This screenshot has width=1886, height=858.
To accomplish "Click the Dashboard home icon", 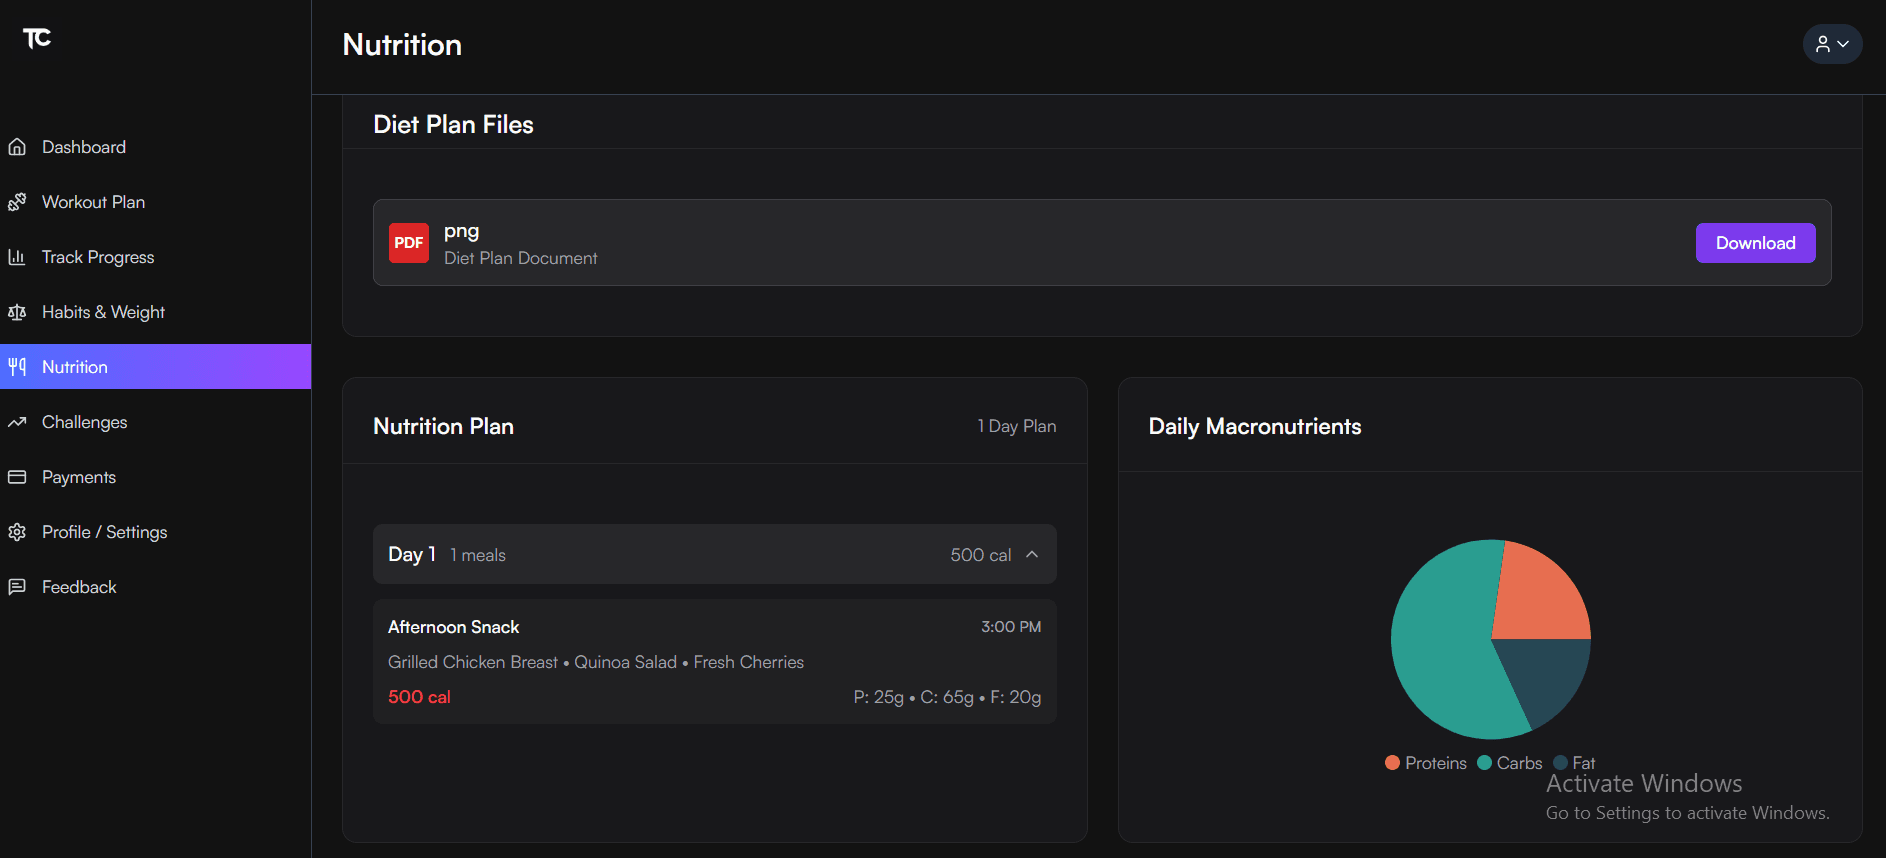I will 17,147.
